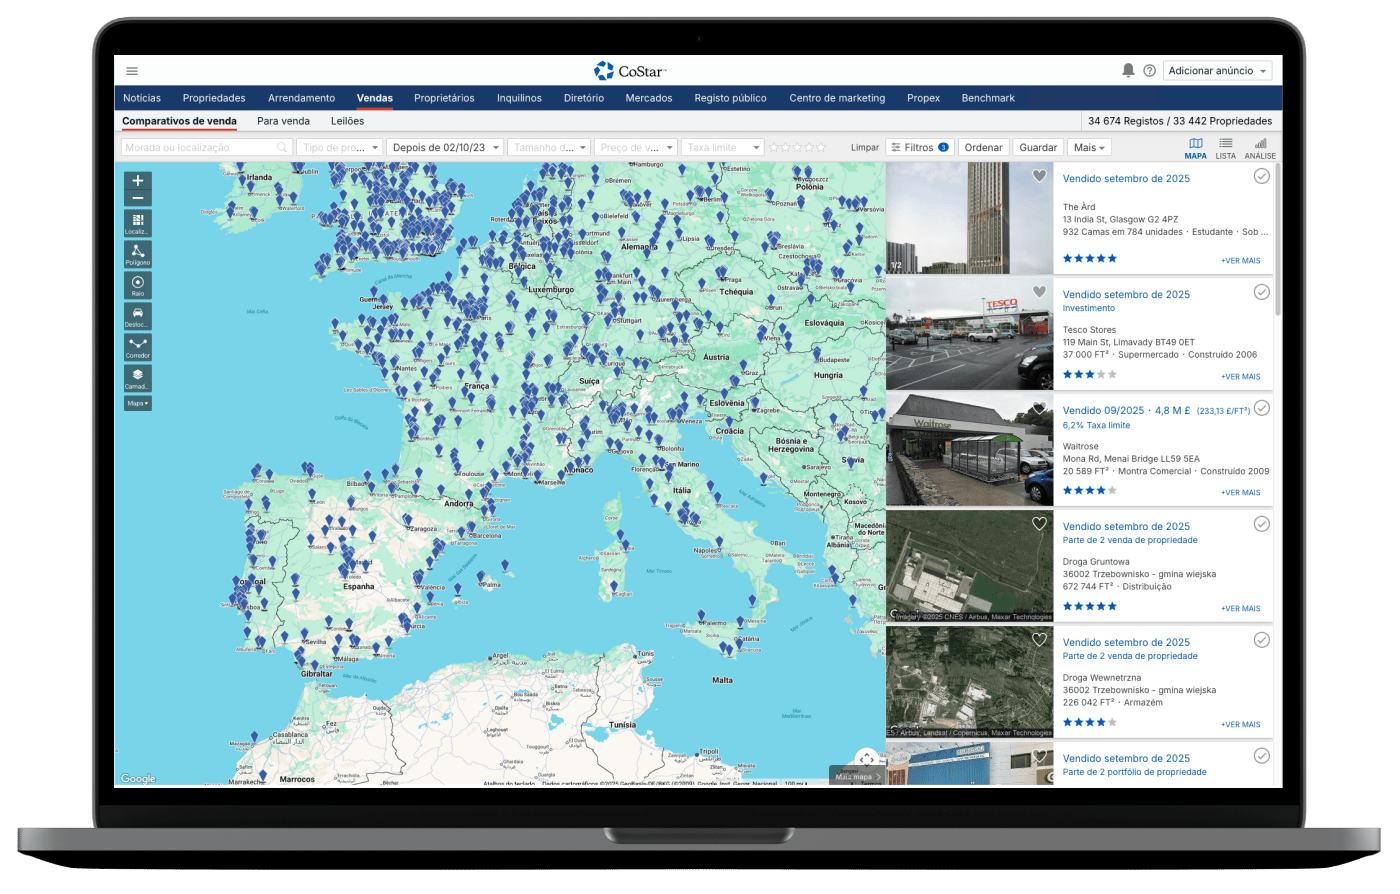The height and width of the screenshot is (894, 1400).
Task: Open the Arrendamento menu
Action: coord(301,98)
